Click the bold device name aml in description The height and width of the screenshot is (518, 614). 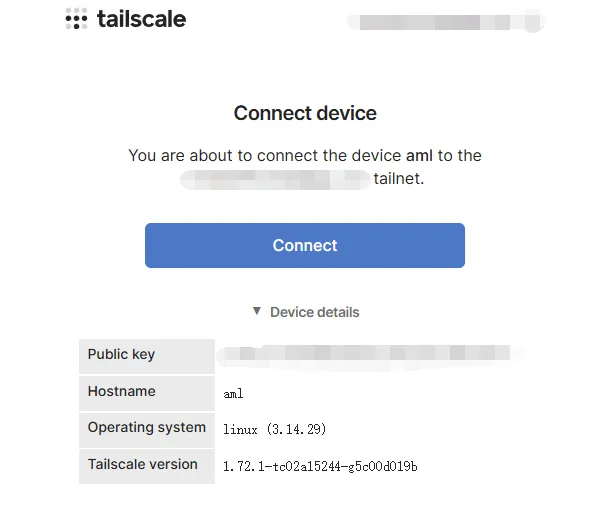click(417, 156)
